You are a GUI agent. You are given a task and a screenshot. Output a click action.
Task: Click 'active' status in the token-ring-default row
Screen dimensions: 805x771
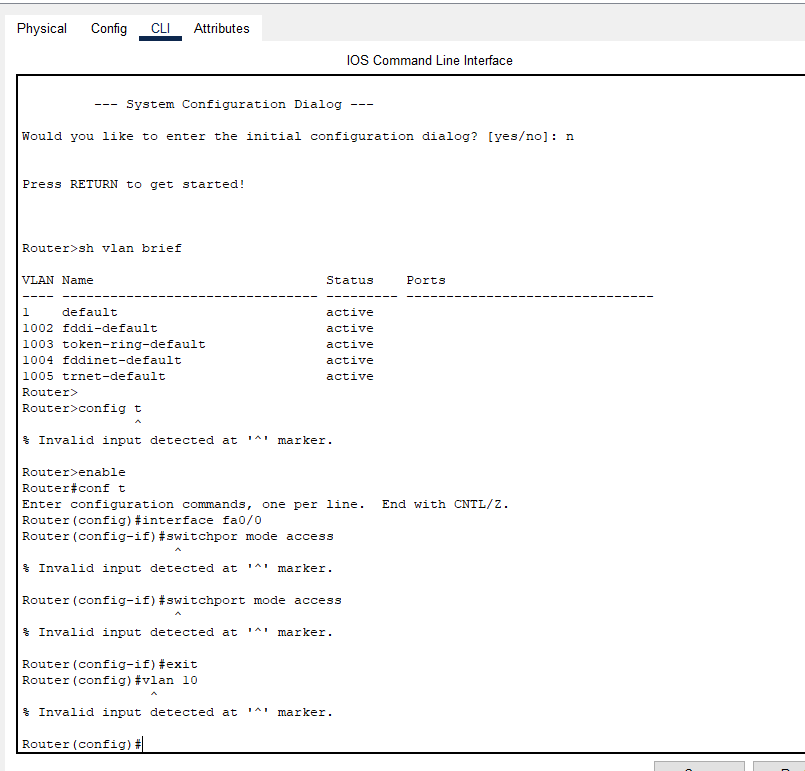(350, 344)
